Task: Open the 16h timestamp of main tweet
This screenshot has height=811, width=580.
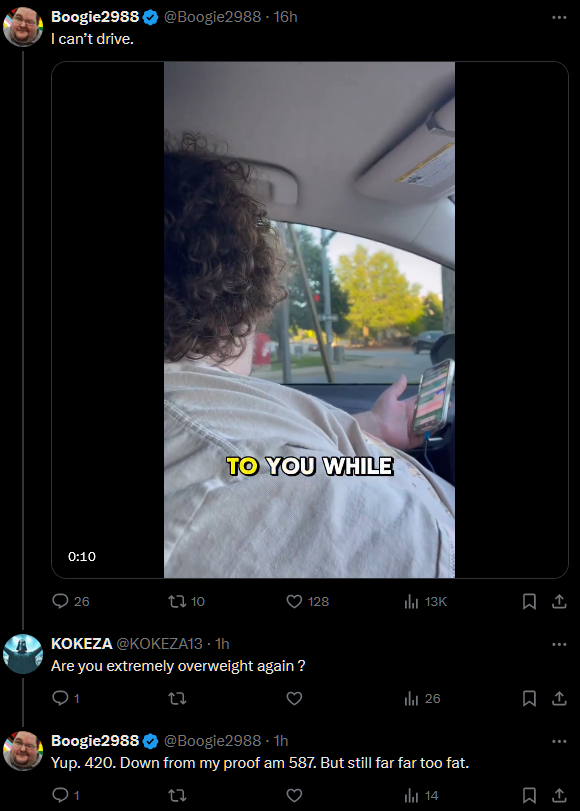Action: (286, 17)
